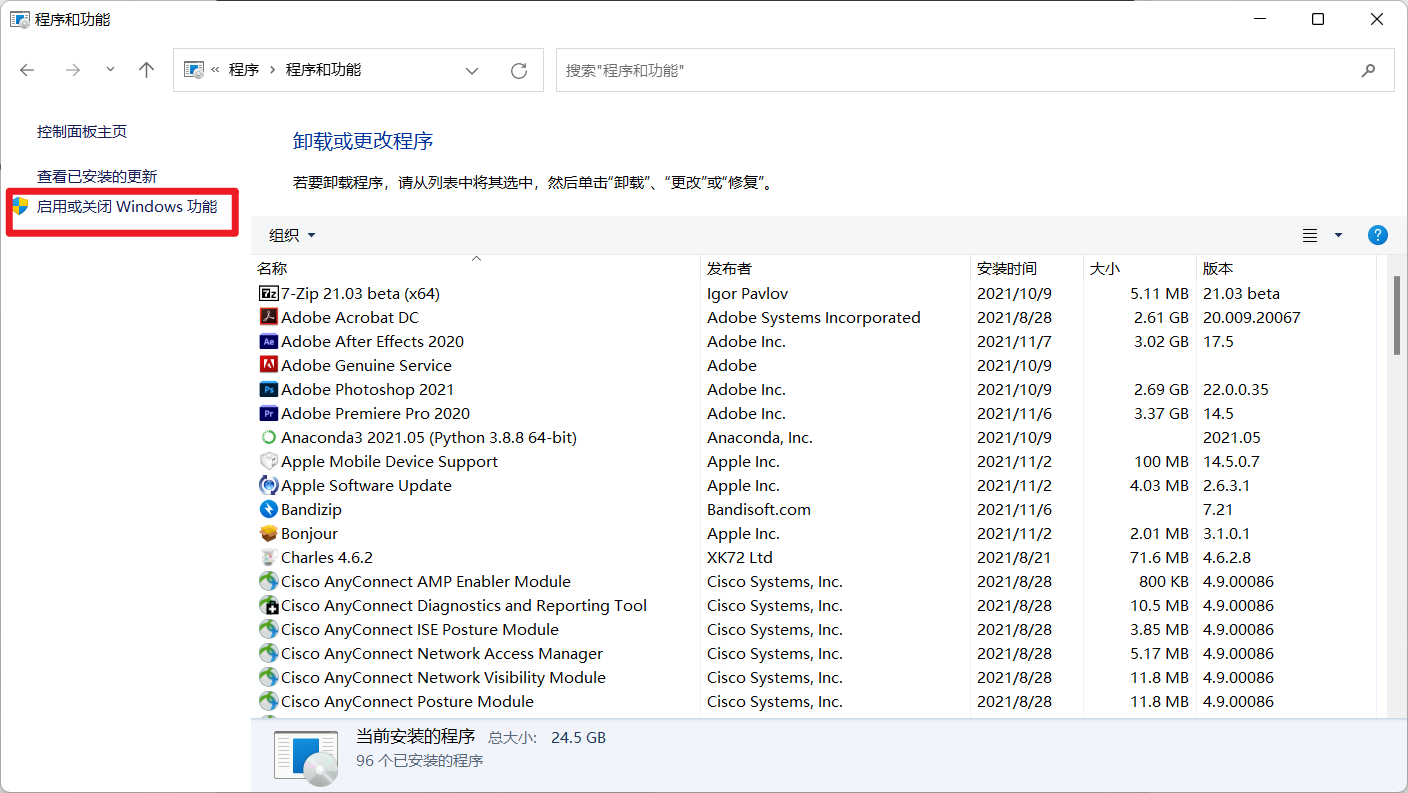The height and width of the screenshot is (793, 1408).
Task: Click the Adobe Photoshop 2021 icon
Action: [x=268, y=390]
